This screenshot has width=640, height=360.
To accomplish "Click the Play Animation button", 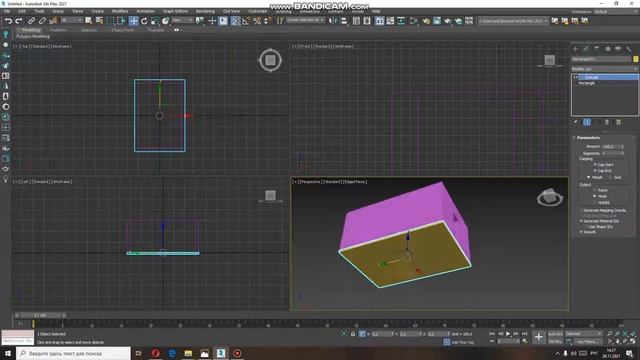I will click(508, 334).
